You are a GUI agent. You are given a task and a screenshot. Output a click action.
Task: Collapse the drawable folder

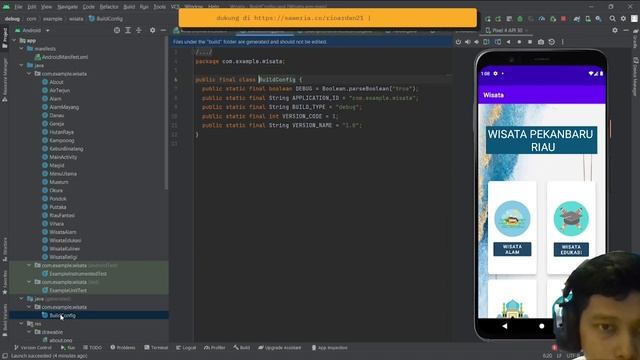tap(29, 332)
